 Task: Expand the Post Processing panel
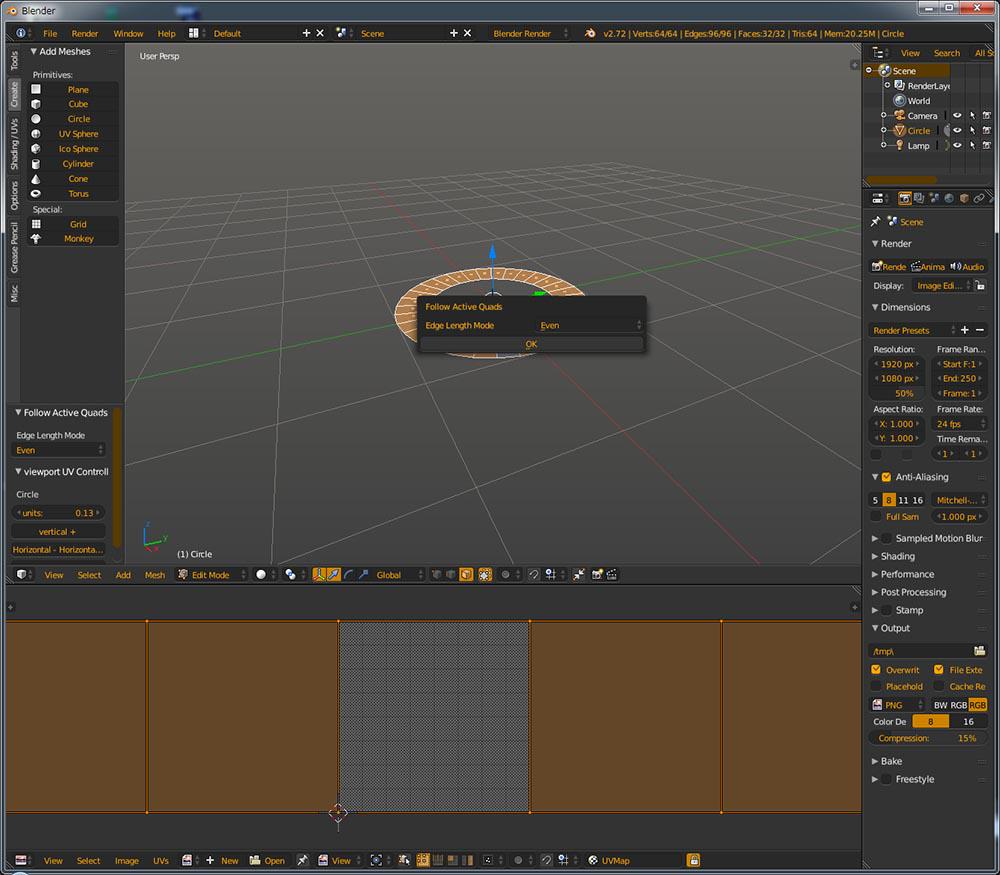(x=913, y=592)
